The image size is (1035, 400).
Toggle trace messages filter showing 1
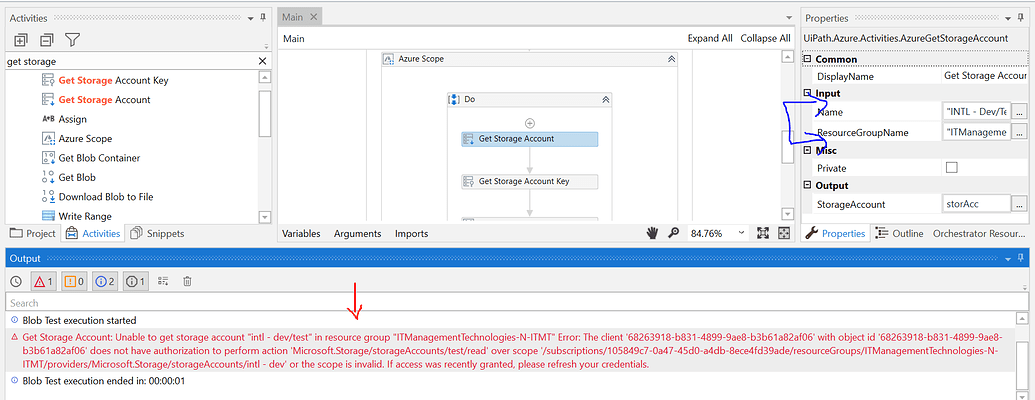(x=135, y=282)
